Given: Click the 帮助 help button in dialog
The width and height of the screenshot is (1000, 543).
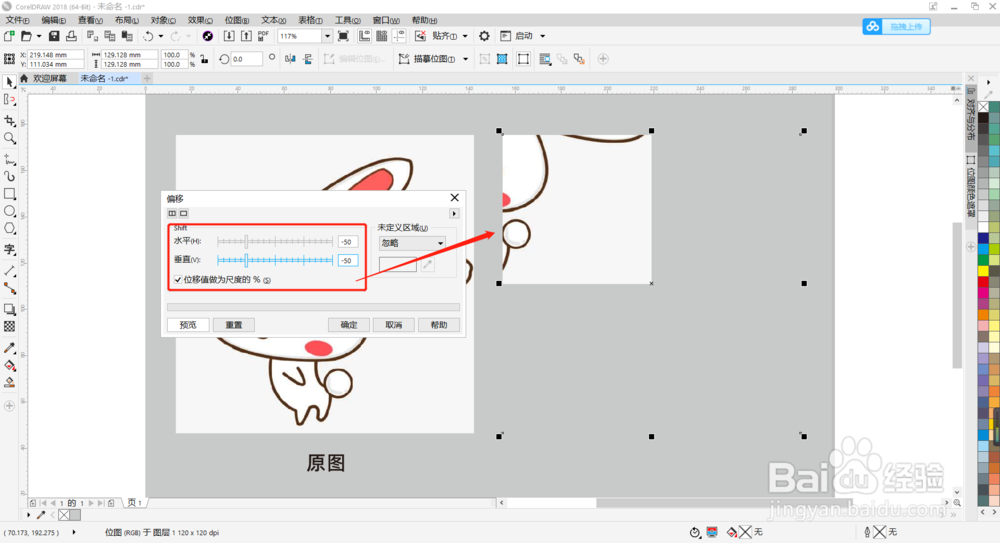Looking at the screenshot, I should (439, 325).
